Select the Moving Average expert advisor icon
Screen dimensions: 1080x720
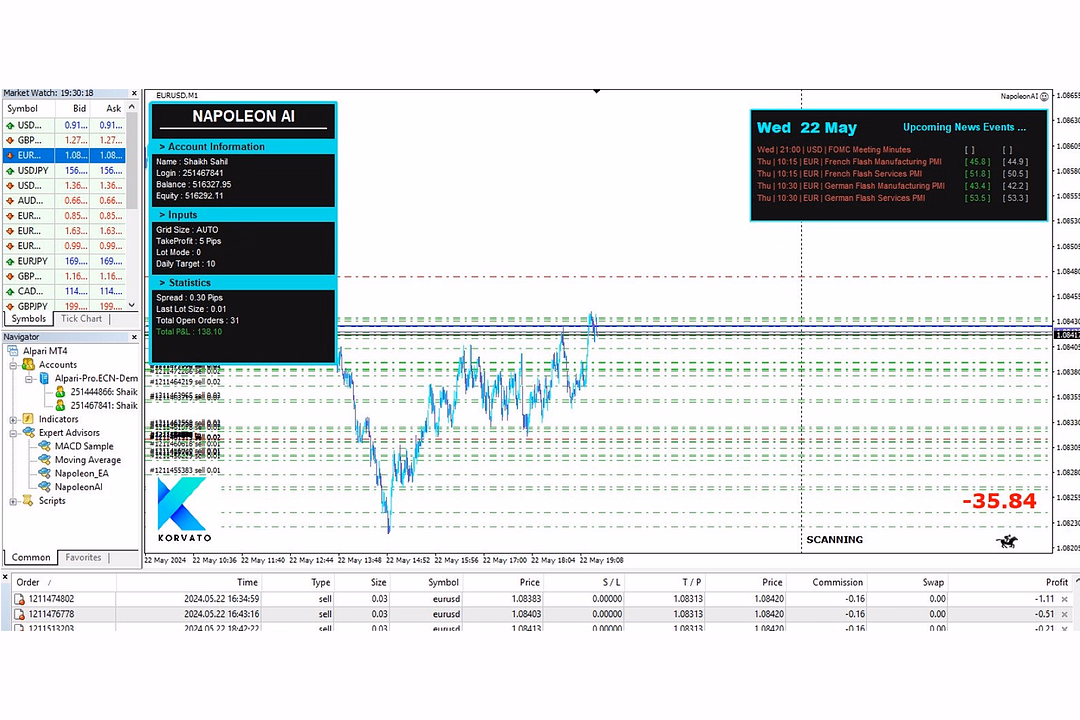pyautogui.click(x=44, y=460)
